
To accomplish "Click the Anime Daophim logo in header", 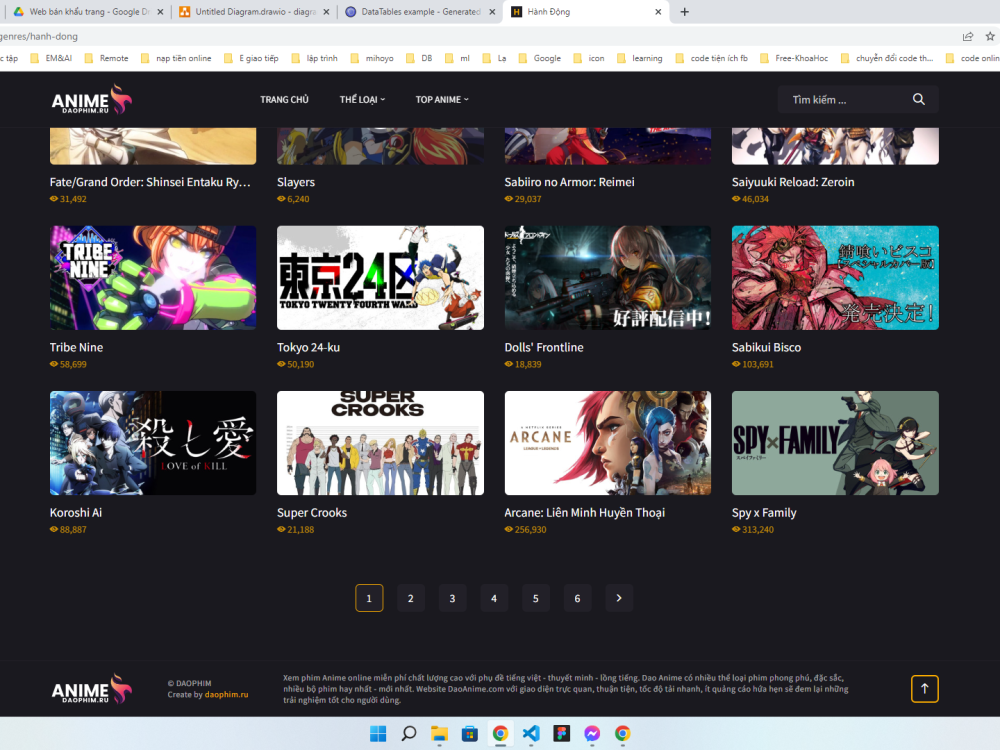I will [92, 99].
